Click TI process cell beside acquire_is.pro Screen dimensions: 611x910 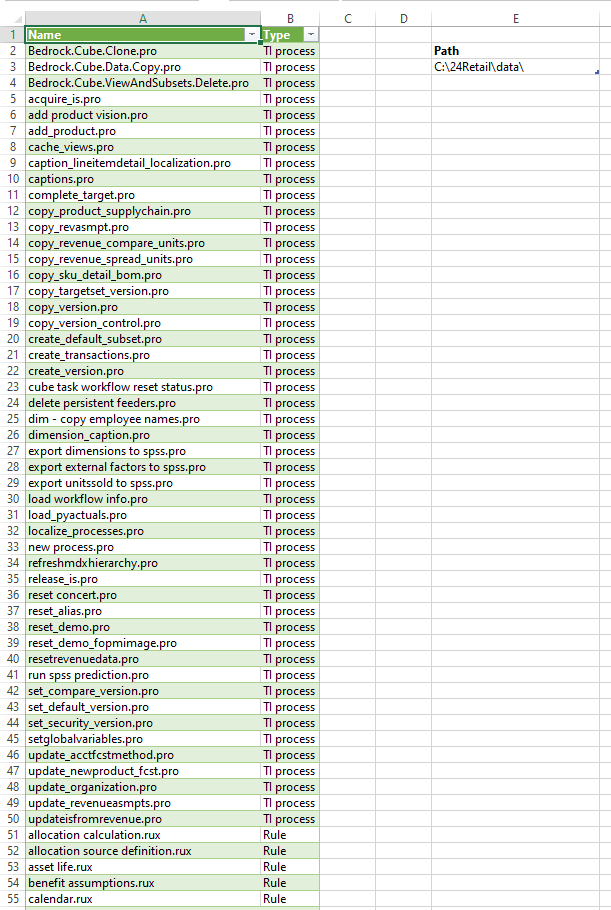[288, 99]
